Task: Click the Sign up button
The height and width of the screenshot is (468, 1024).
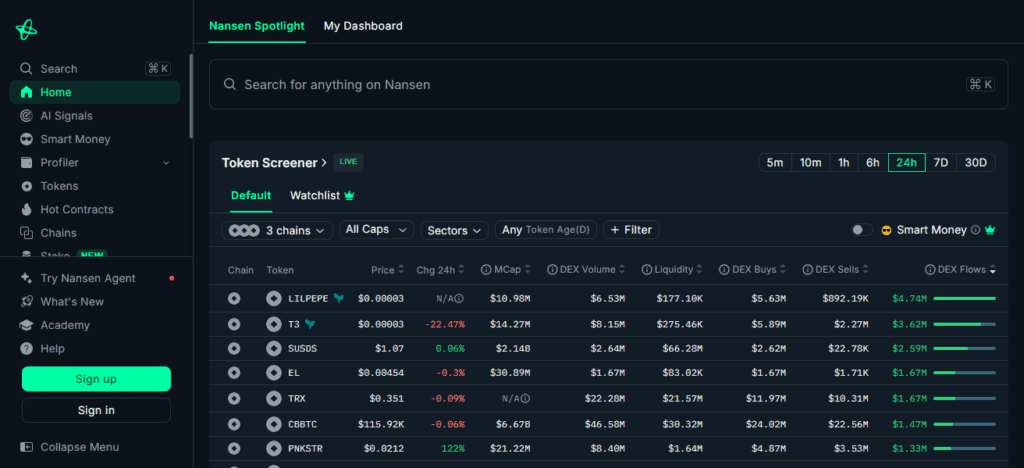Action: pos(96,379)
